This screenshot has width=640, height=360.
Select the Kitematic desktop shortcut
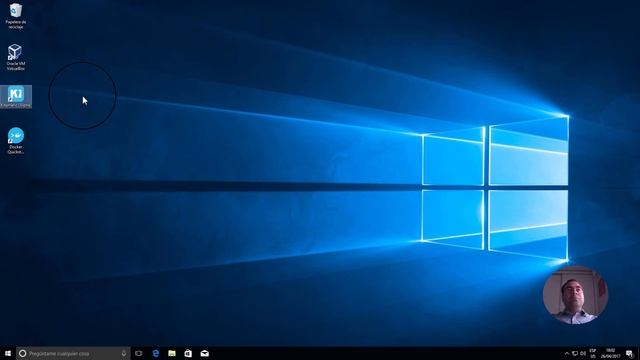(x=16, y=97)
